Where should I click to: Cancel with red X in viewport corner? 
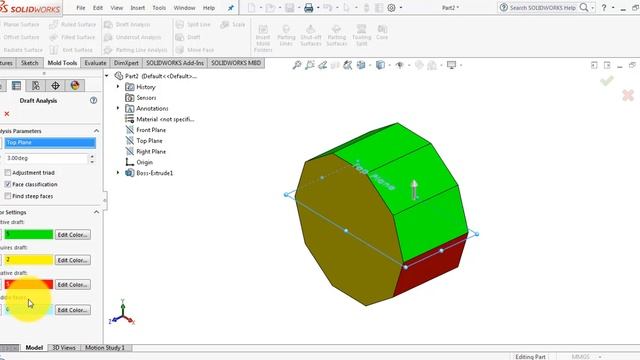(x=628, y=96)
